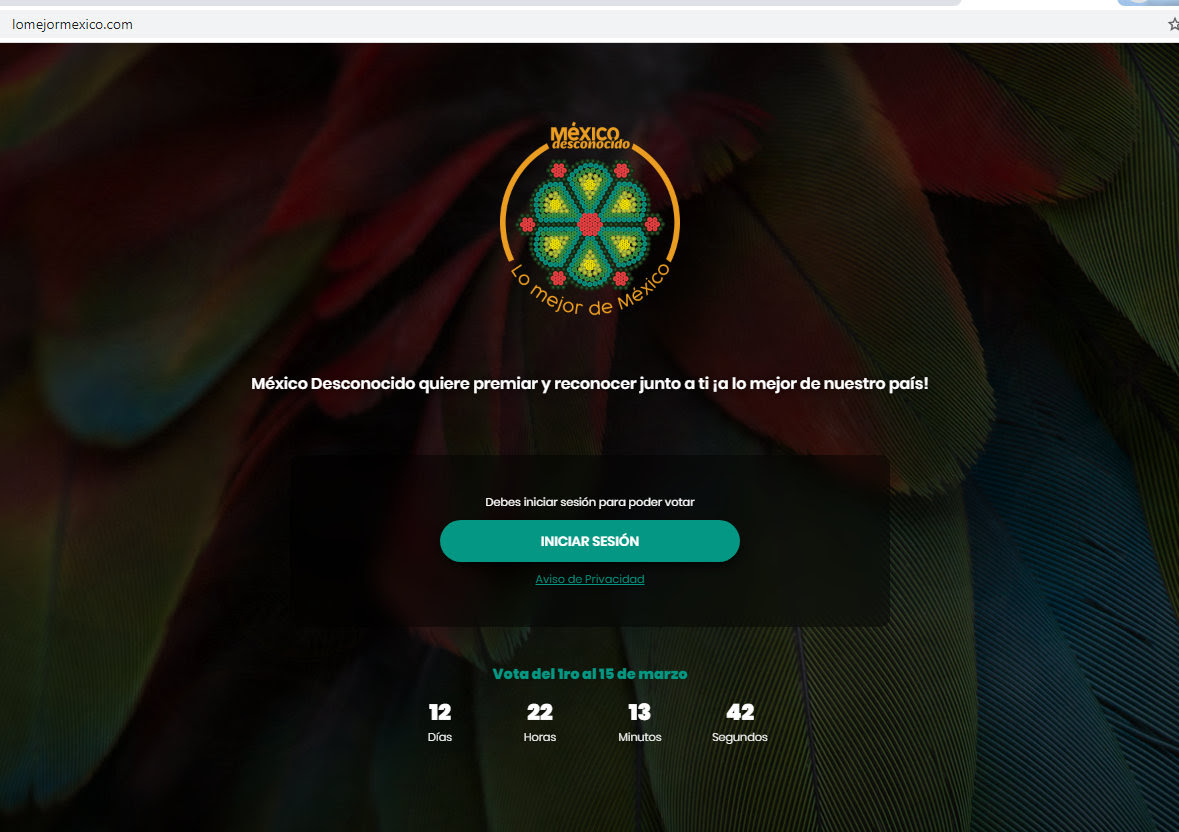Click the 'Minutos' label under the countdown
Screen dimensions: 1179x832
click(x=640, y=737)
